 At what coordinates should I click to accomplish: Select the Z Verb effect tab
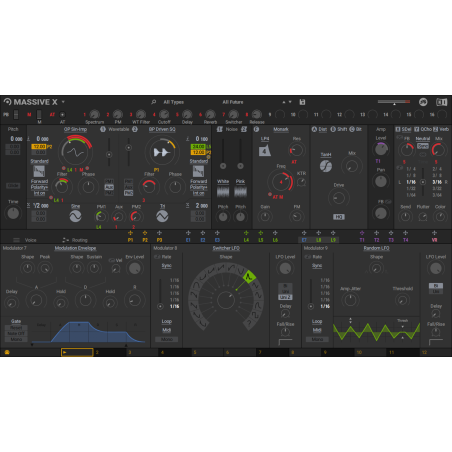441,129
